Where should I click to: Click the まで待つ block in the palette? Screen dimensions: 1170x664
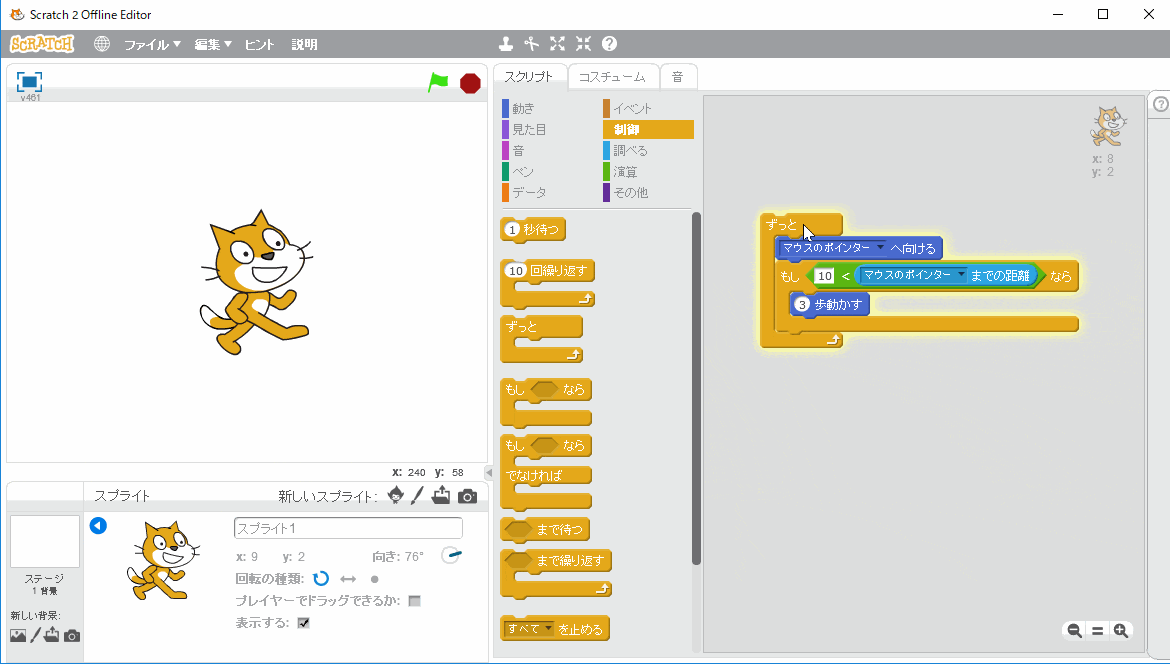(x=545, y=530)
